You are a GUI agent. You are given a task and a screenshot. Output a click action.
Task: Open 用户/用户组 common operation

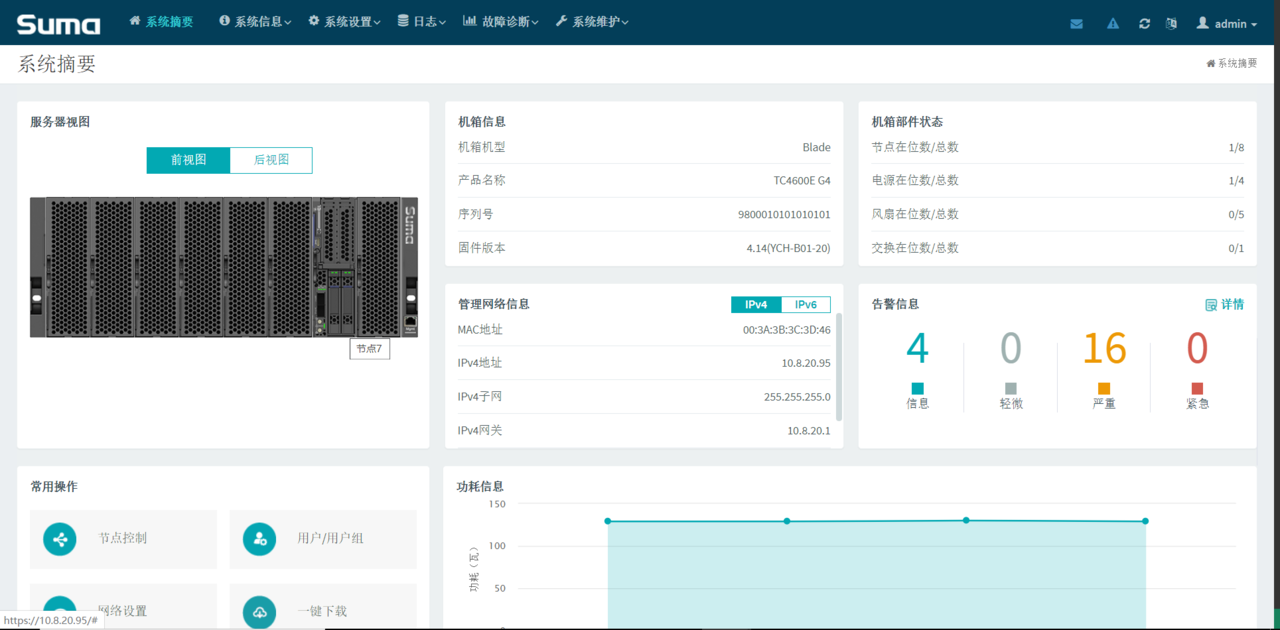pyautogui.click(x=323, y=539)
